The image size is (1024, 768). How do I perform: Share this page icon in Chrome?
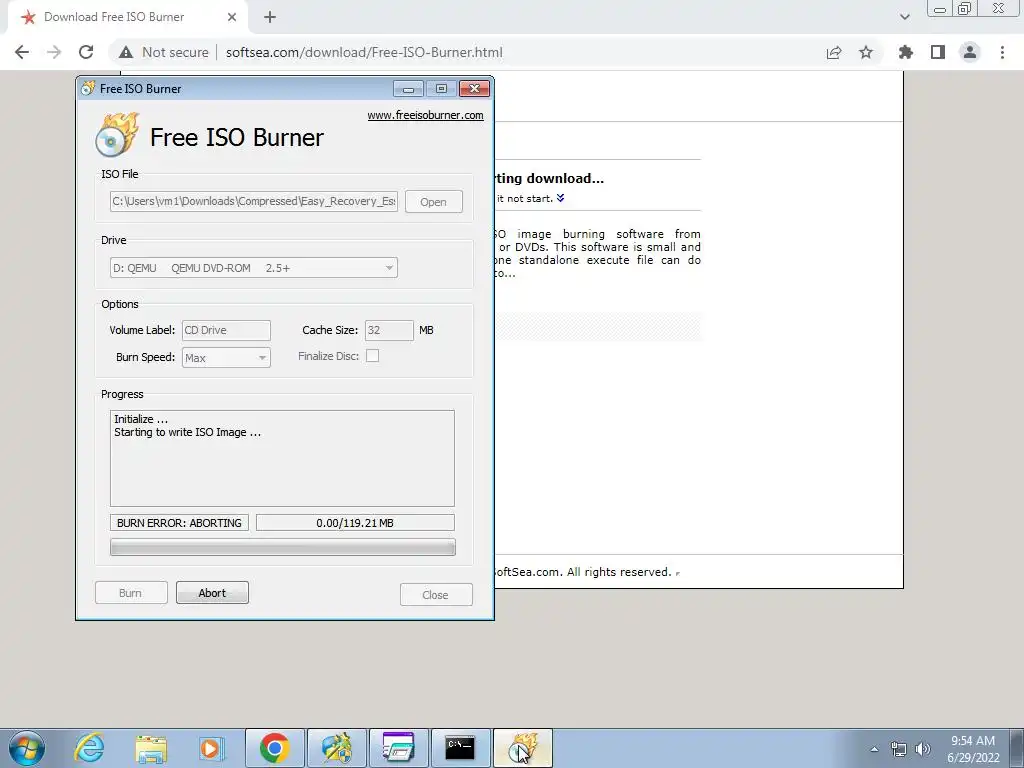tap(833, 53)
